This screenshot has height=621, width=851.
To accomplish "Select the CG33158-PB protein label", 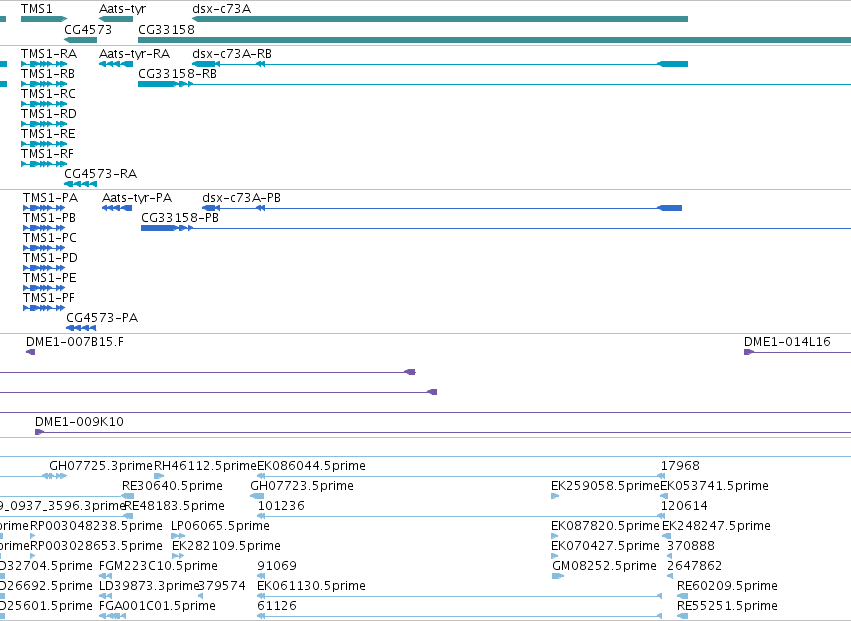I will 180,218.
